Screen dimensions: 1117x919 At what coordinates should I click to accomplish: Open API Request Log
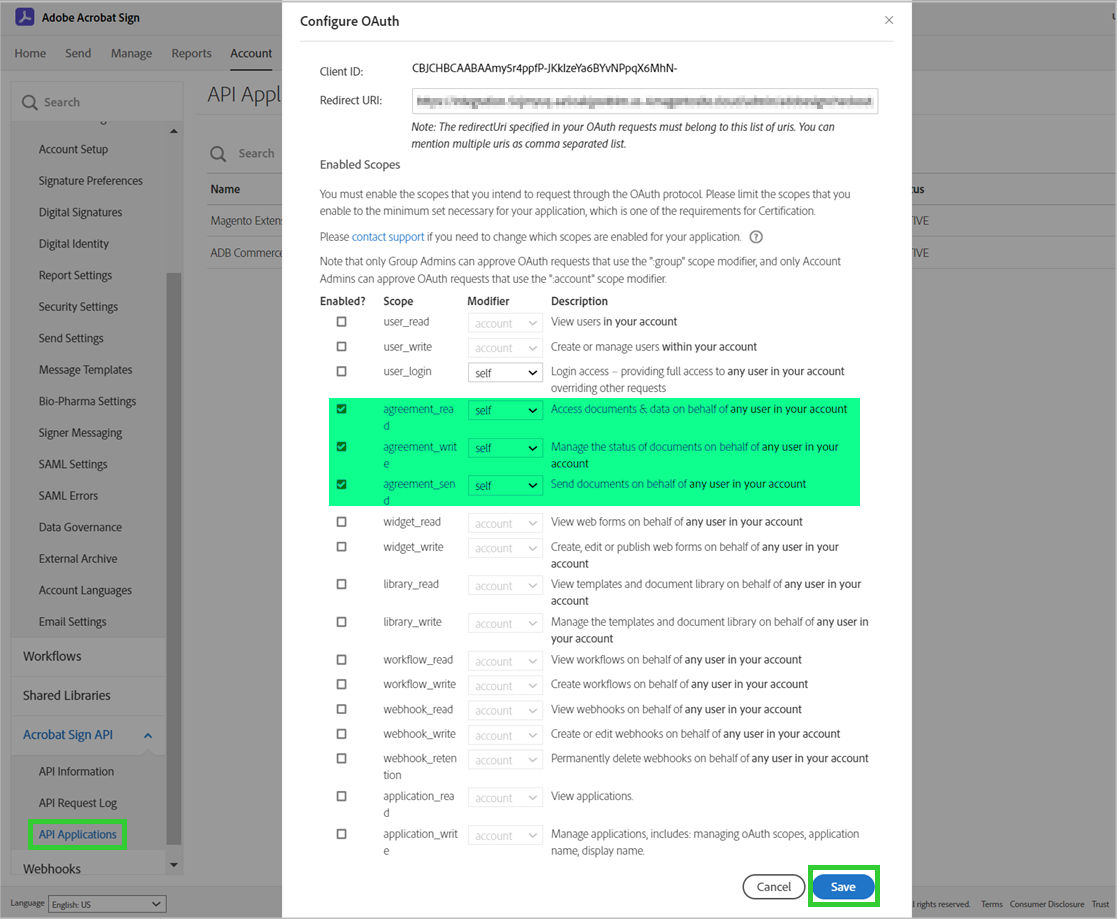click(x=78, y=804)
